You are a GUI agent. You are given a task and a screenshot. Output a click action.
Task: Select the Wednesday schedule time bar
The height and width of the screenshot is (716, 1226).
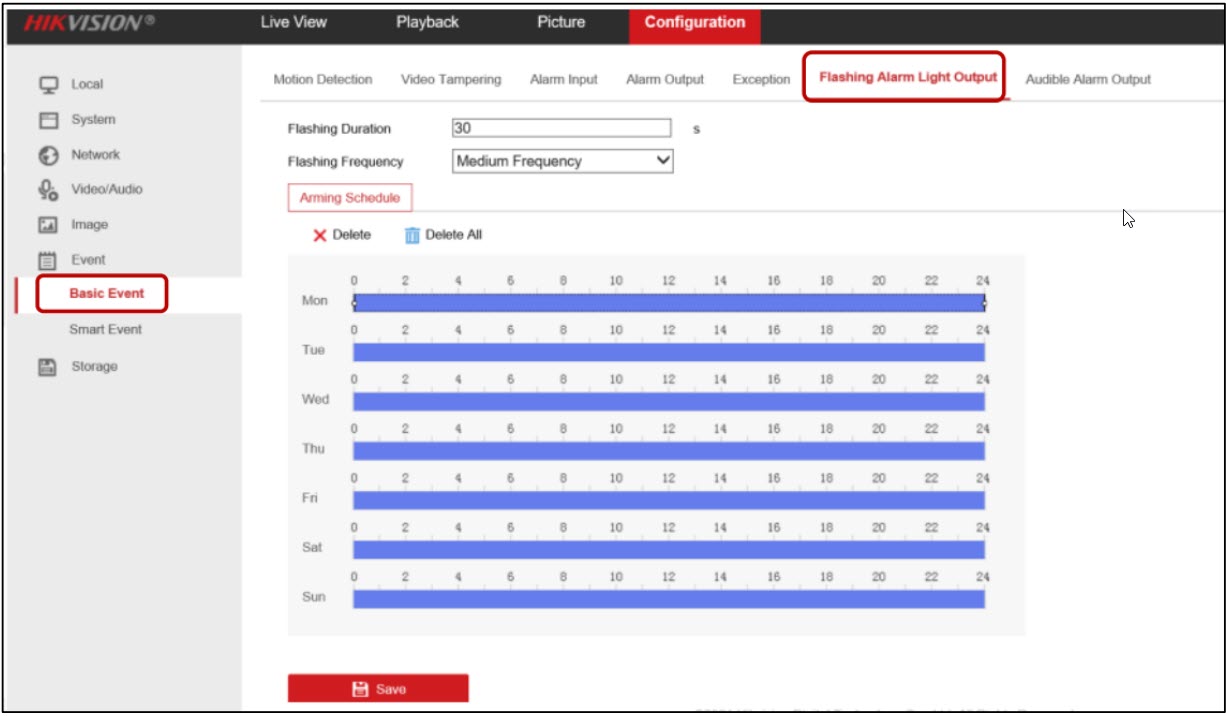[x=668, y=401]
